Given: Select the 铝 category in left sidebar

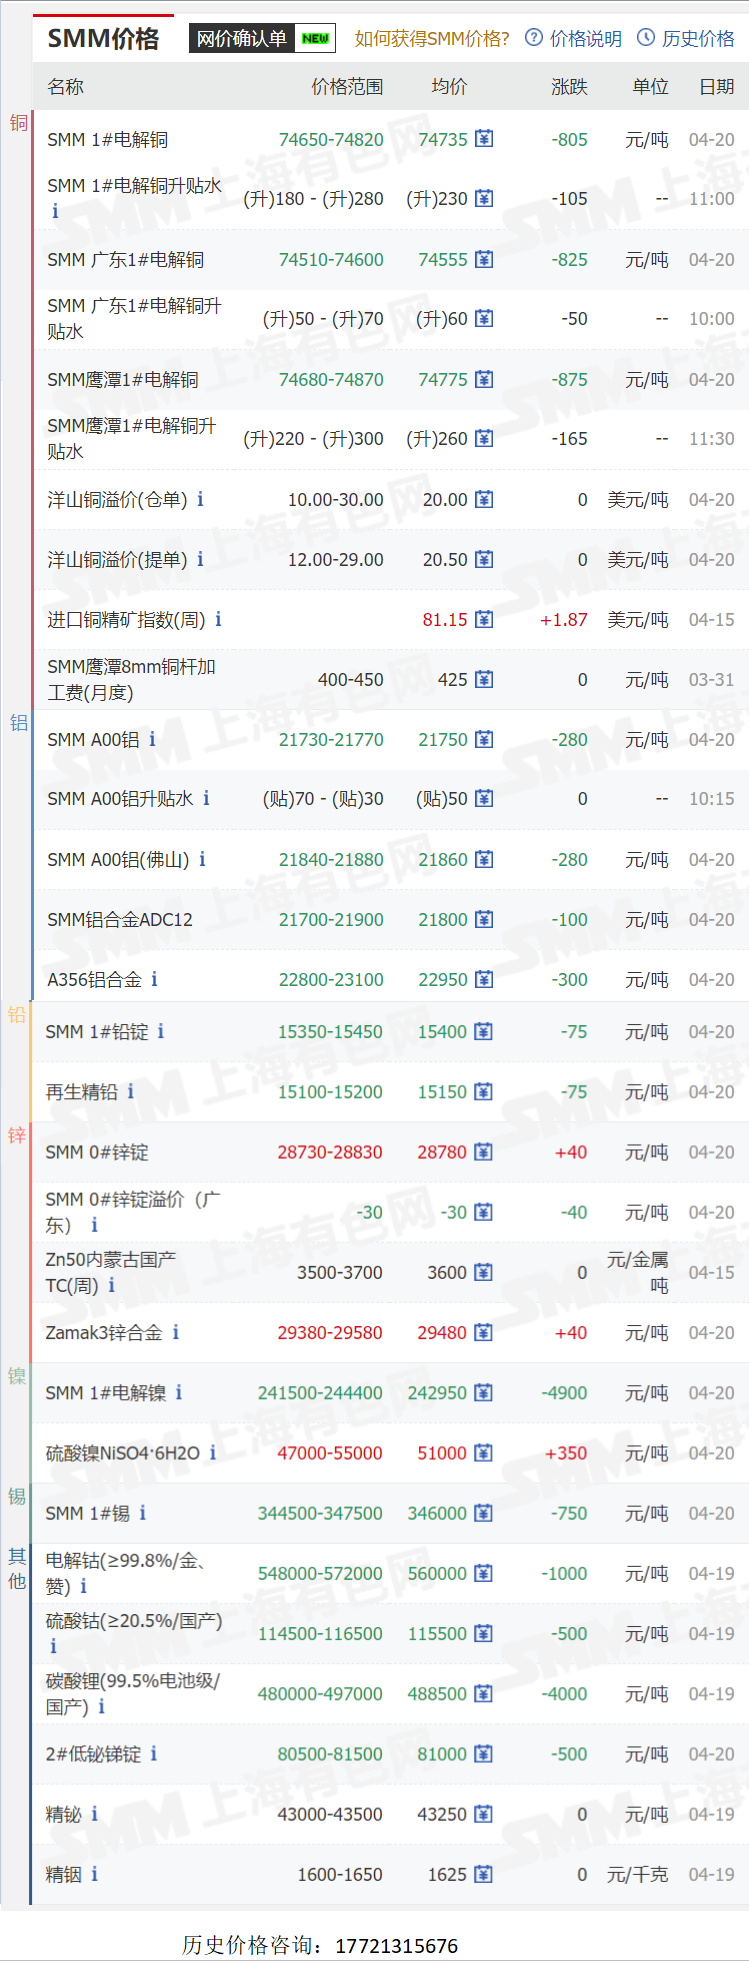Looking at the screenshot, I should pos(18,722).
